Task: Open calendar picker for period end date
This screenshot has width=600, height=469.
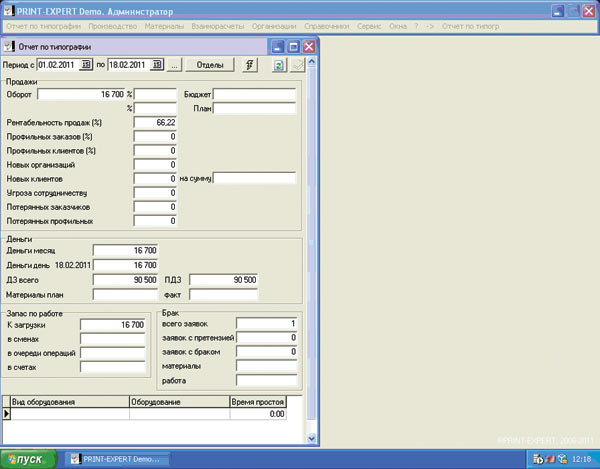Action: (x=157, y=65)
